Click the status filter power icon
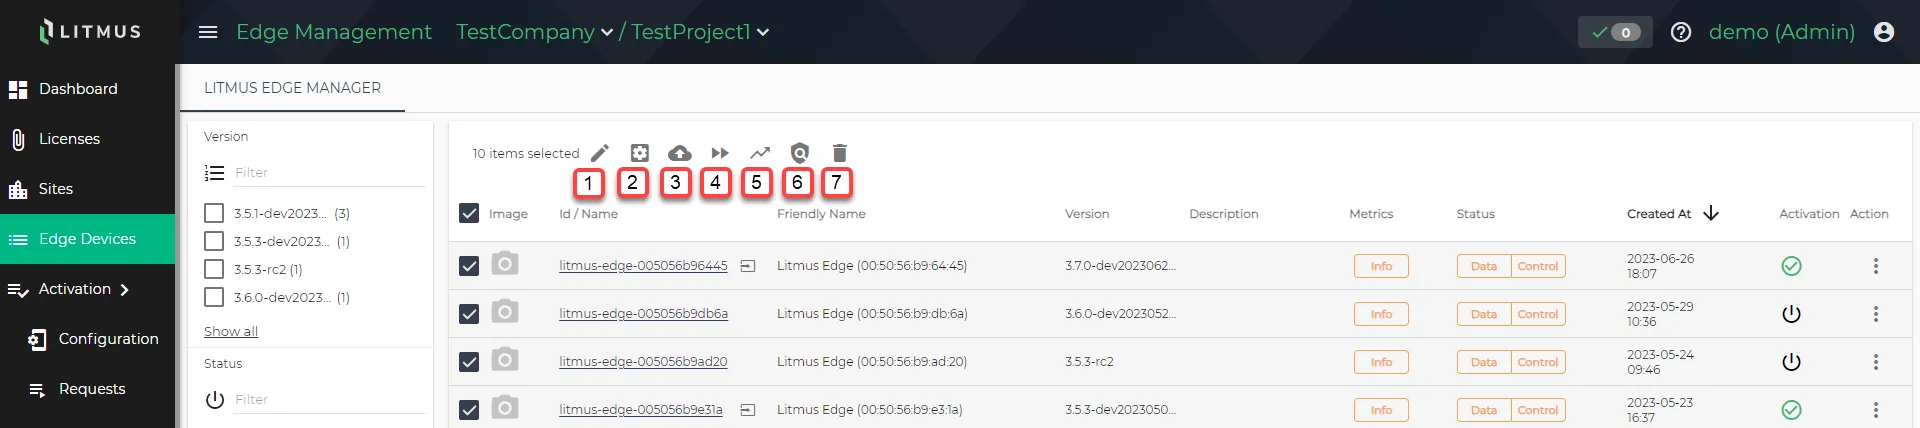 click(214, 400)
